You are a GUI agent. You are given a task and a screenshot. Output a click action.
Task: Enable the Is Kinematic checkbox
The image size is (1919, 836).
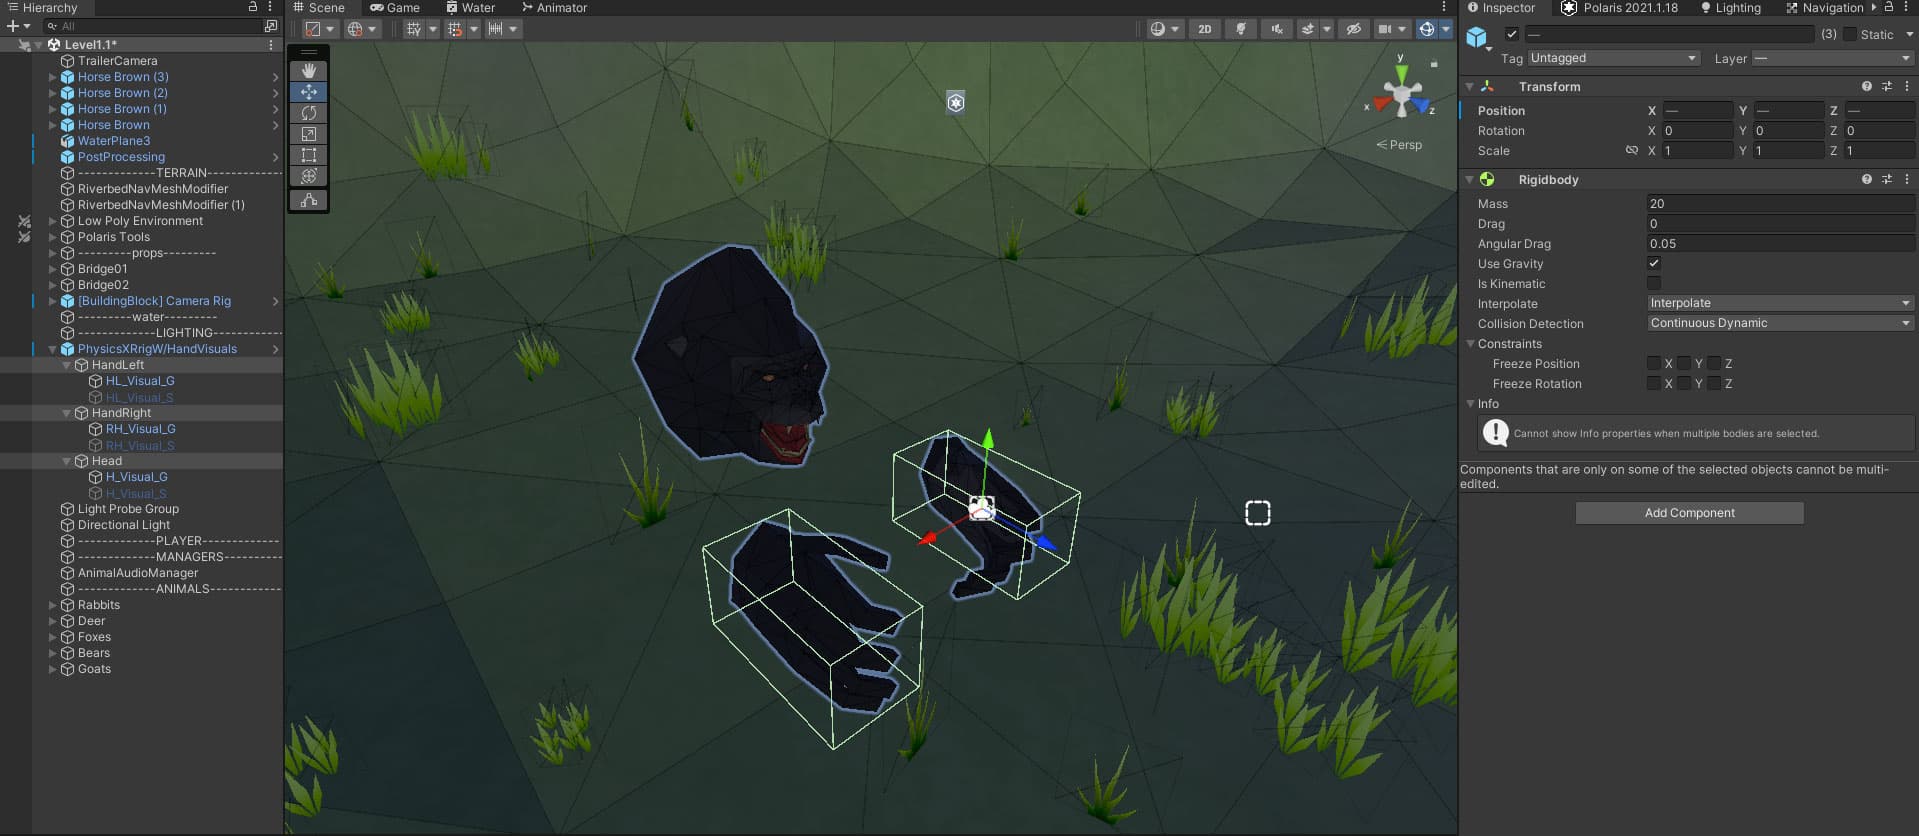1654,284
